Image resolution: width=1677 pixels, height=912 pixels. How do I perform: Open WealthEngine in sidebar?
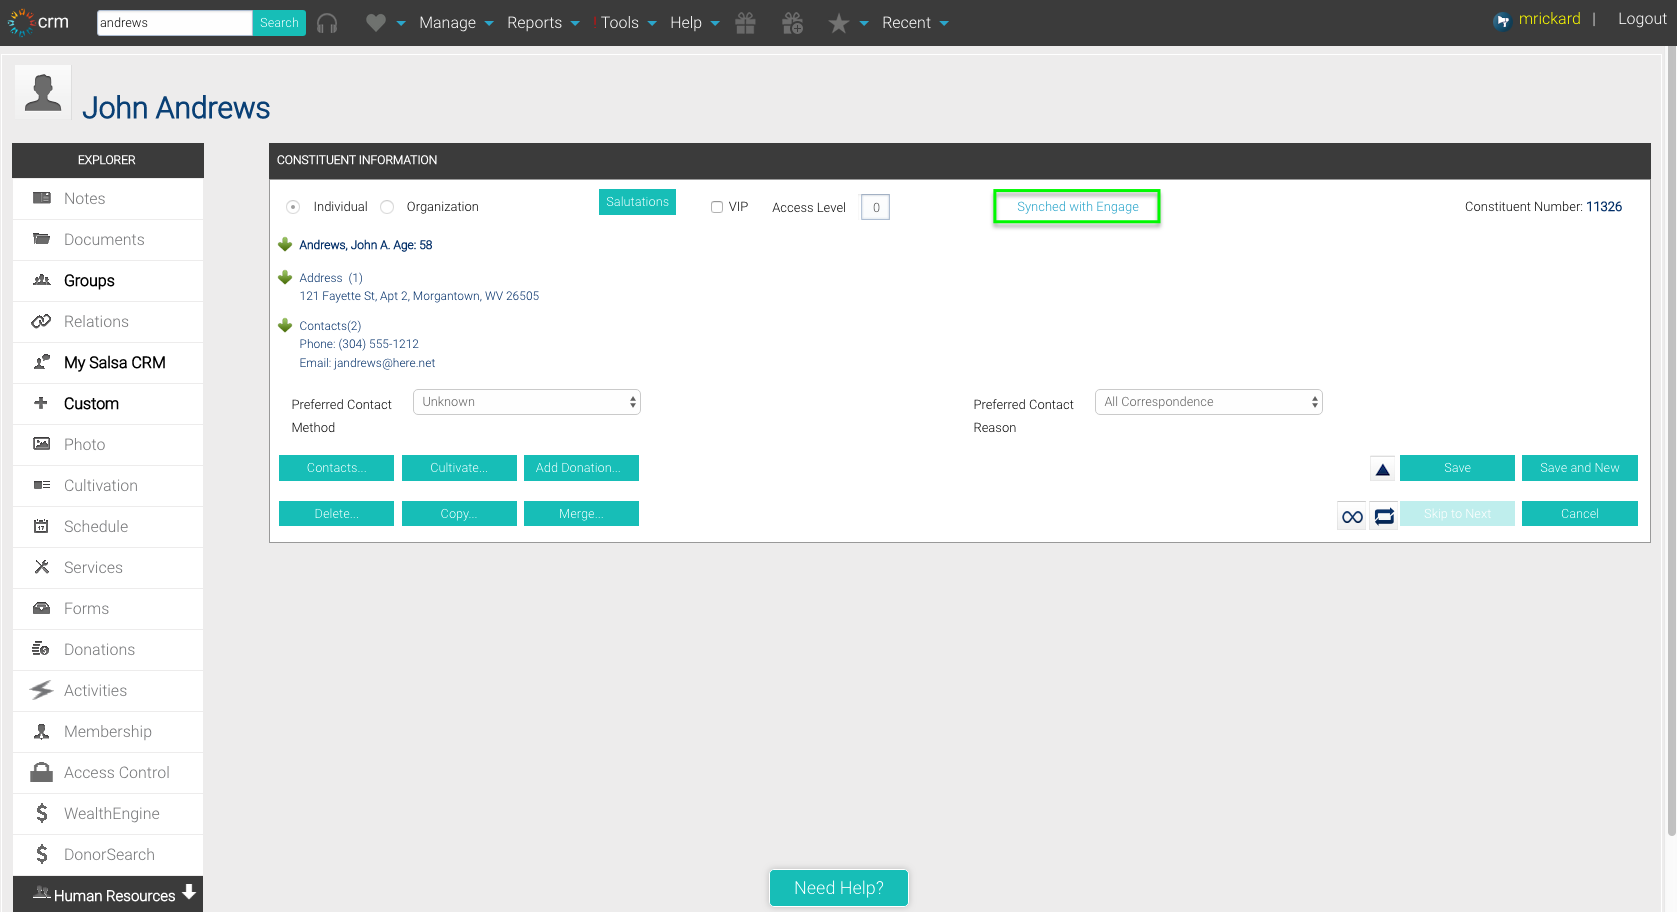pos(108,814)
